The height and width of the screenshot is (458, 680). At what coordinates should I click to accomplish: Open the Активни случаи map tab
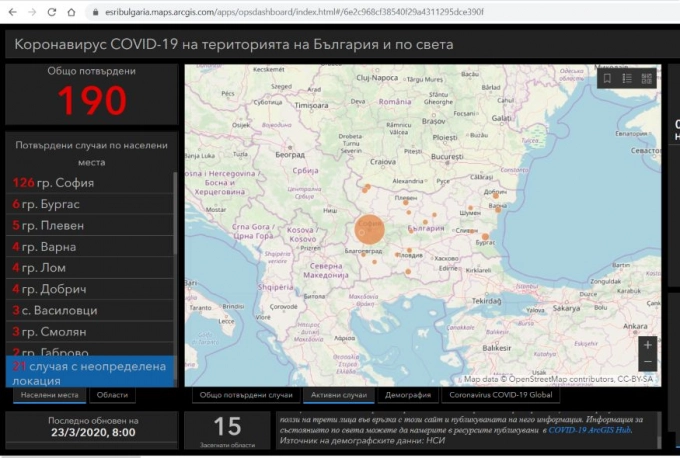pyautogui.click(x=335, y=395)
